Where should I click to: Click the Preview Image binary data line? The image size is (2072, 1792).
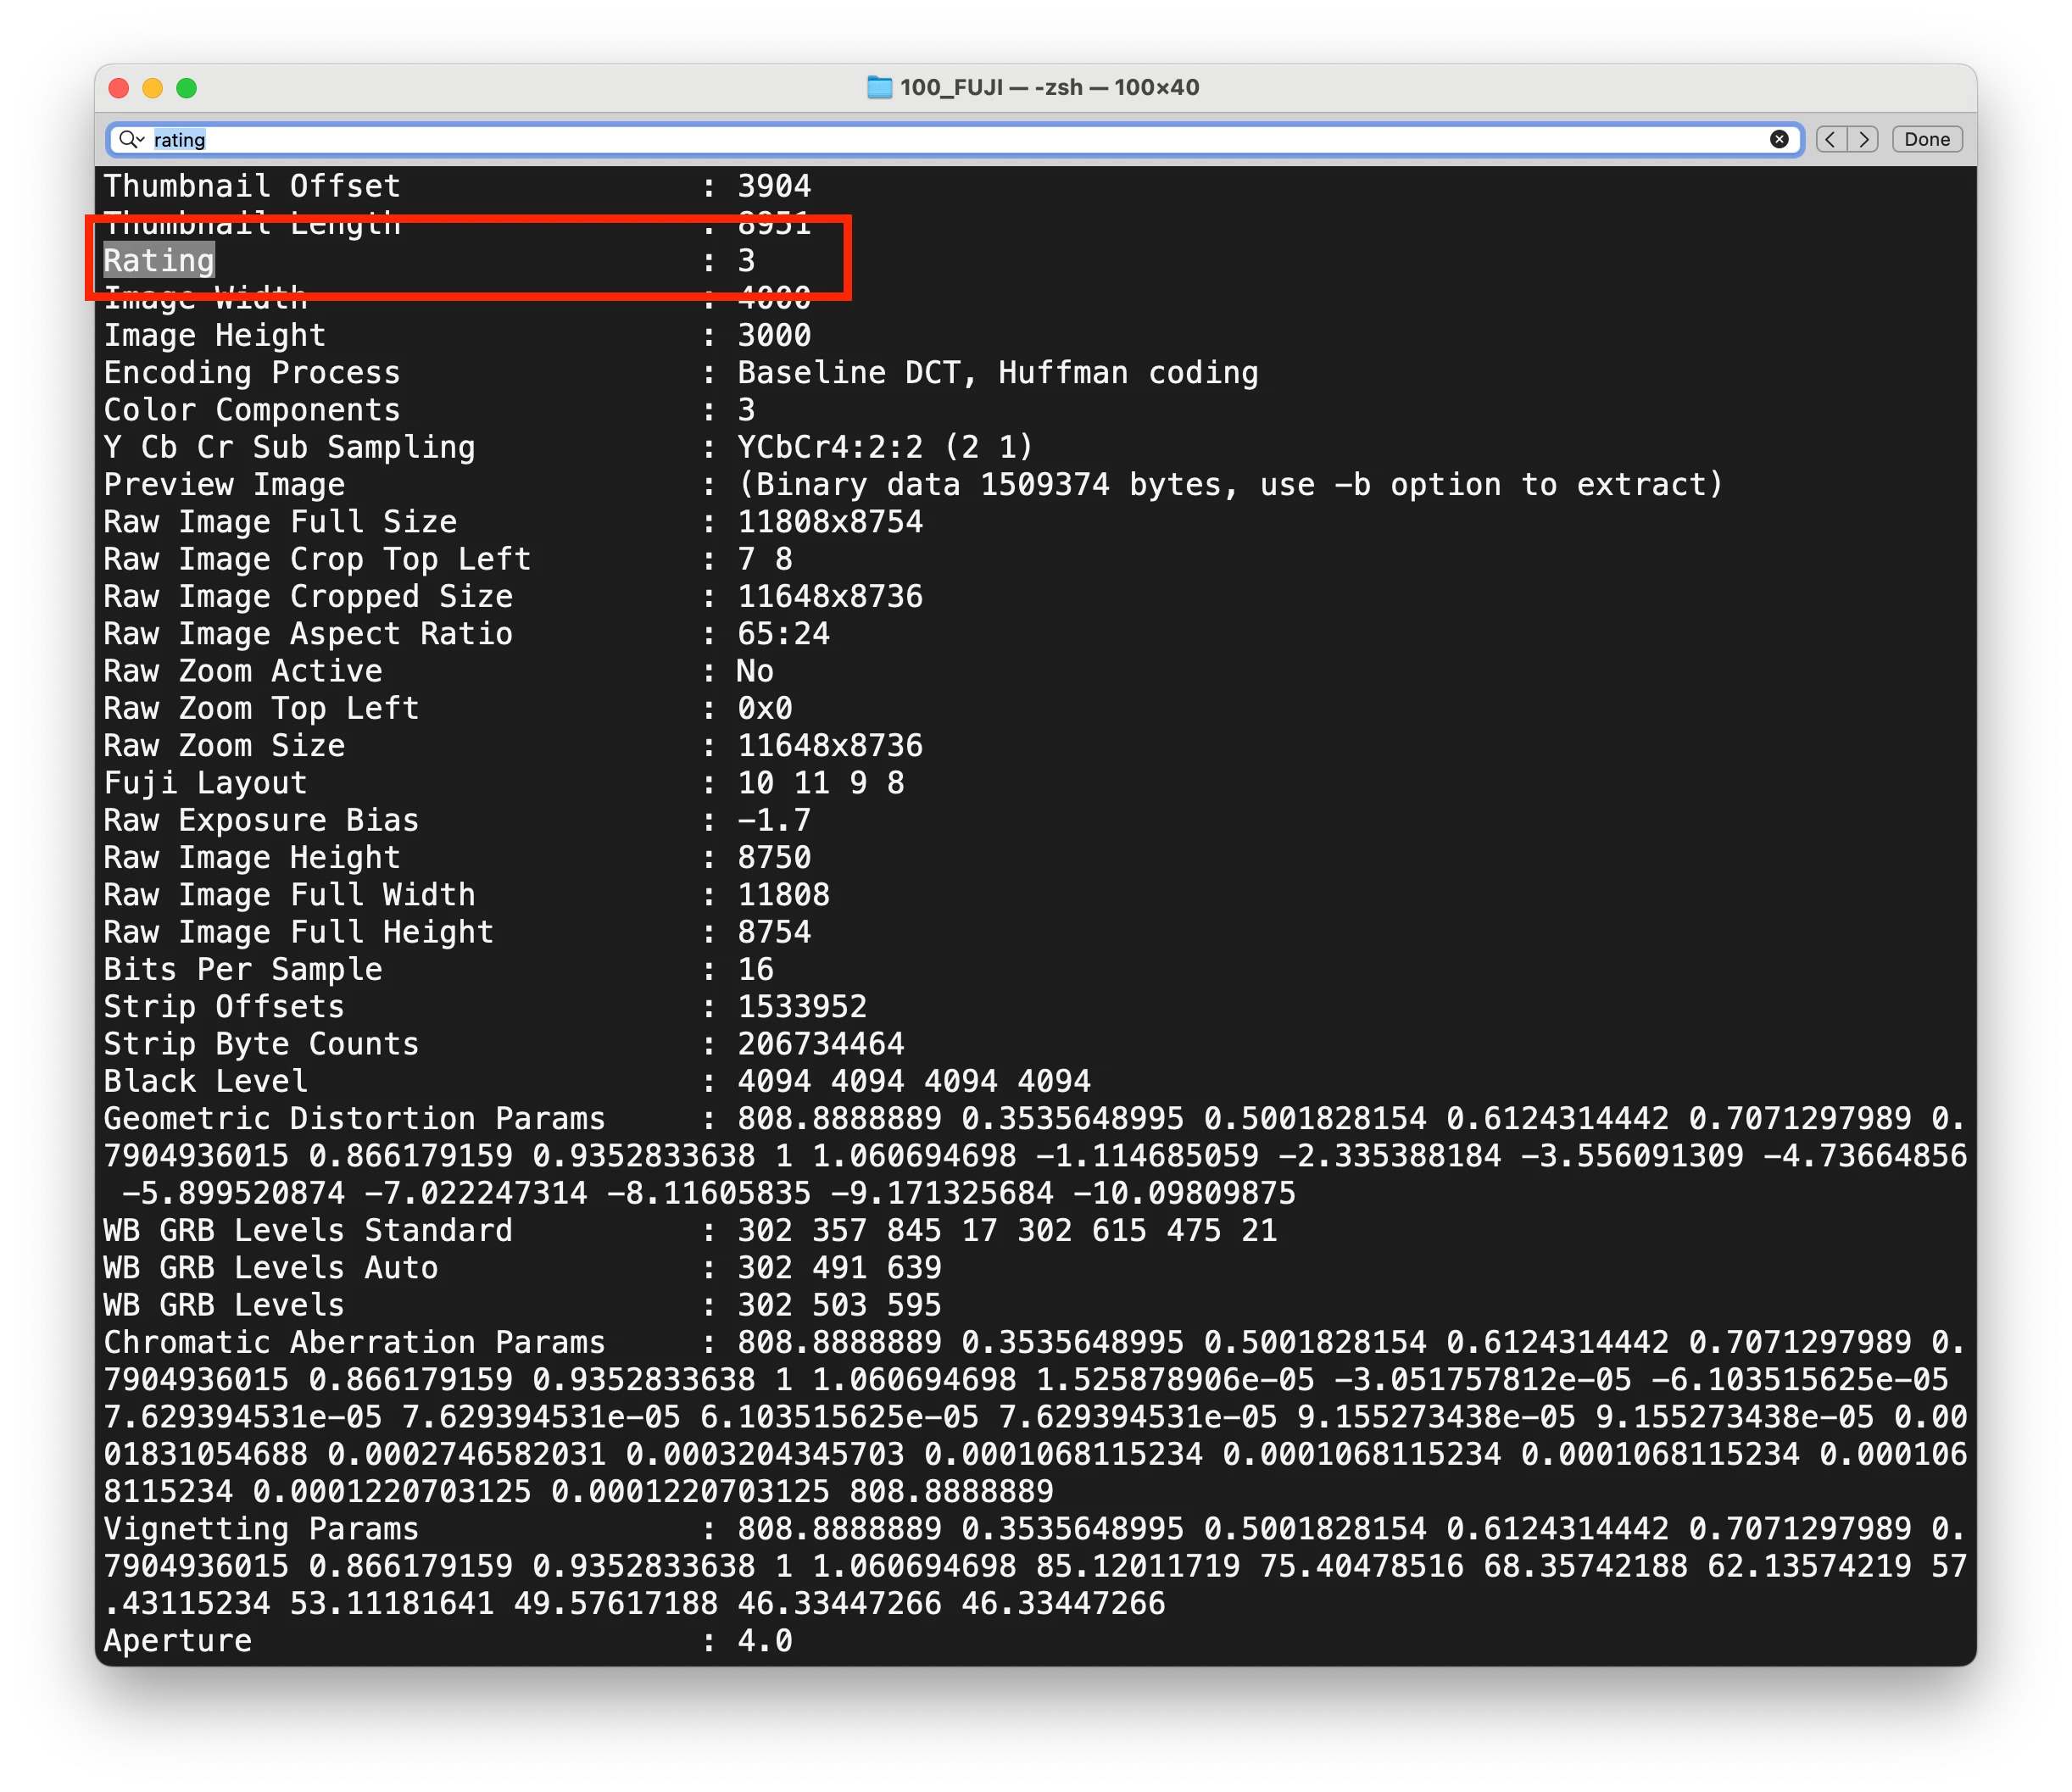(x=1230, y=485)
